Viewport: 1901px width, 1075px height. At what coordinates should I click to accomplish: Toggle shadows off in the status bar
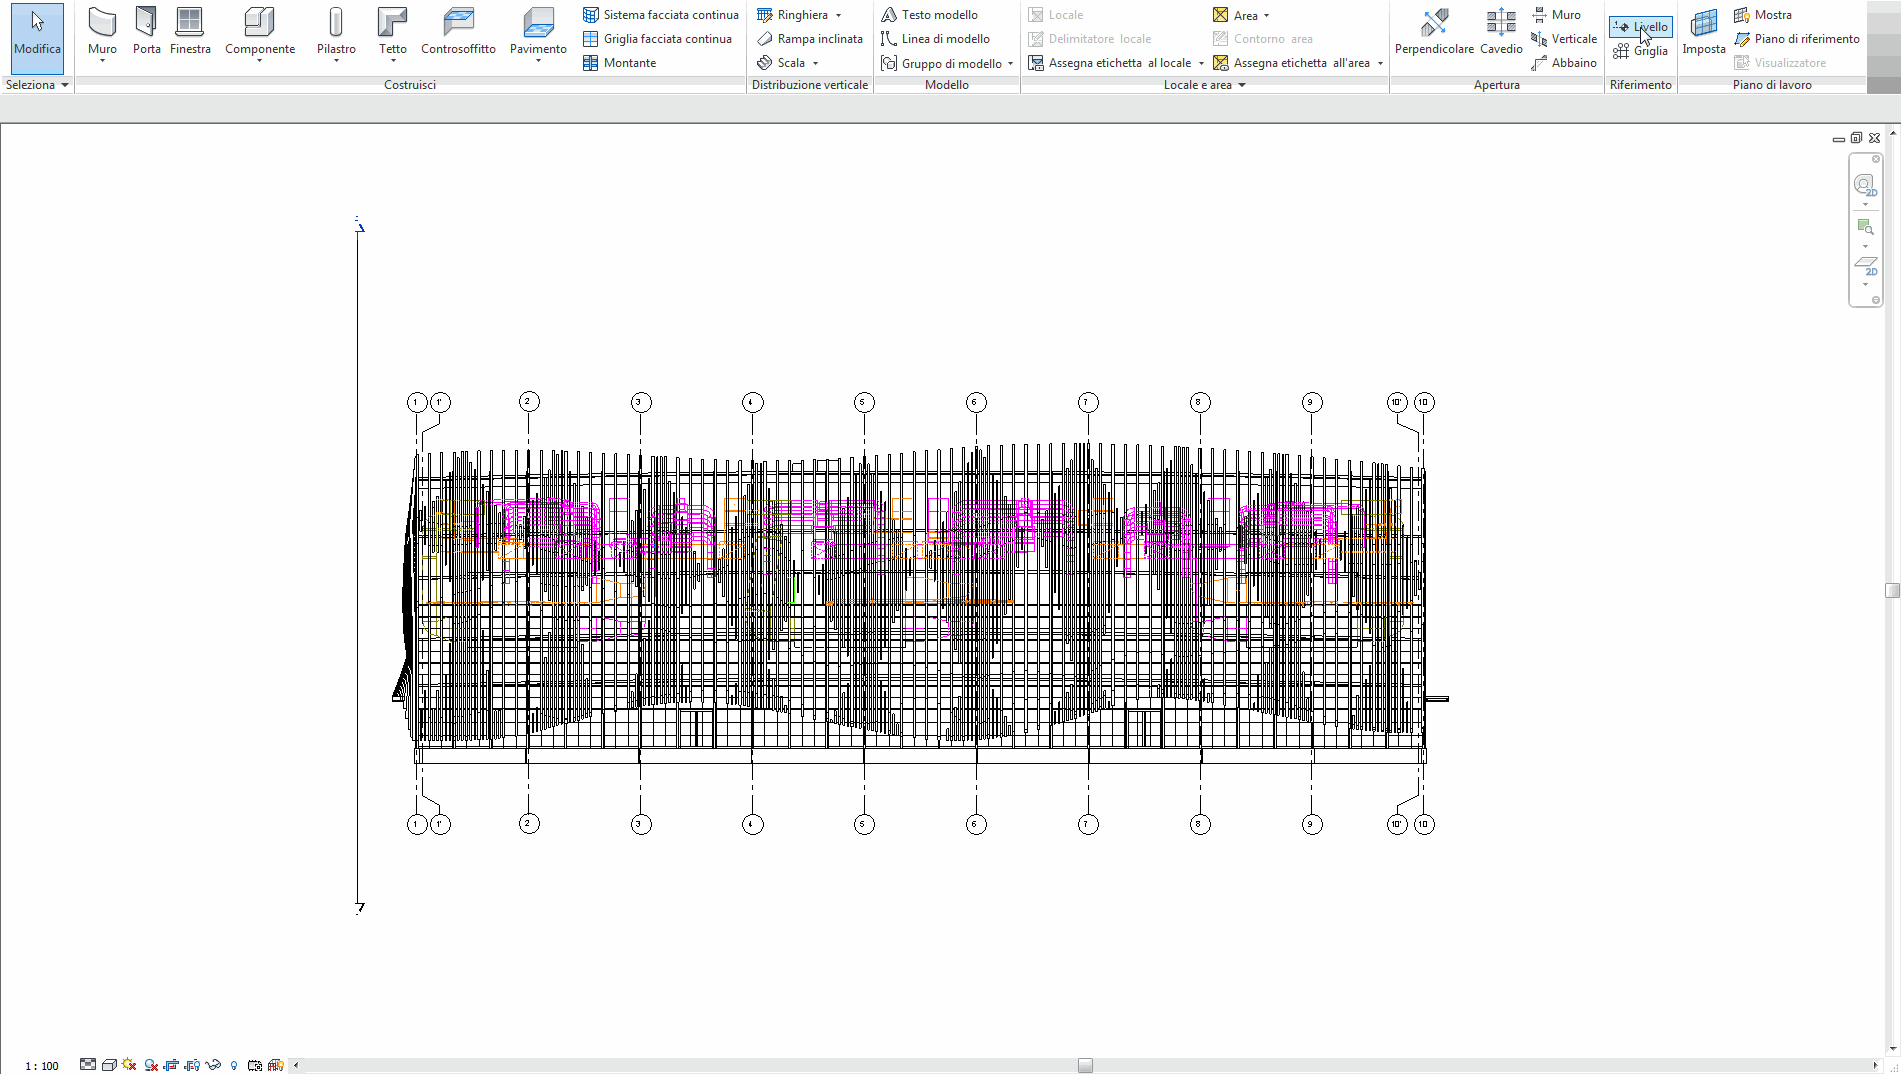click(149, 1064)
